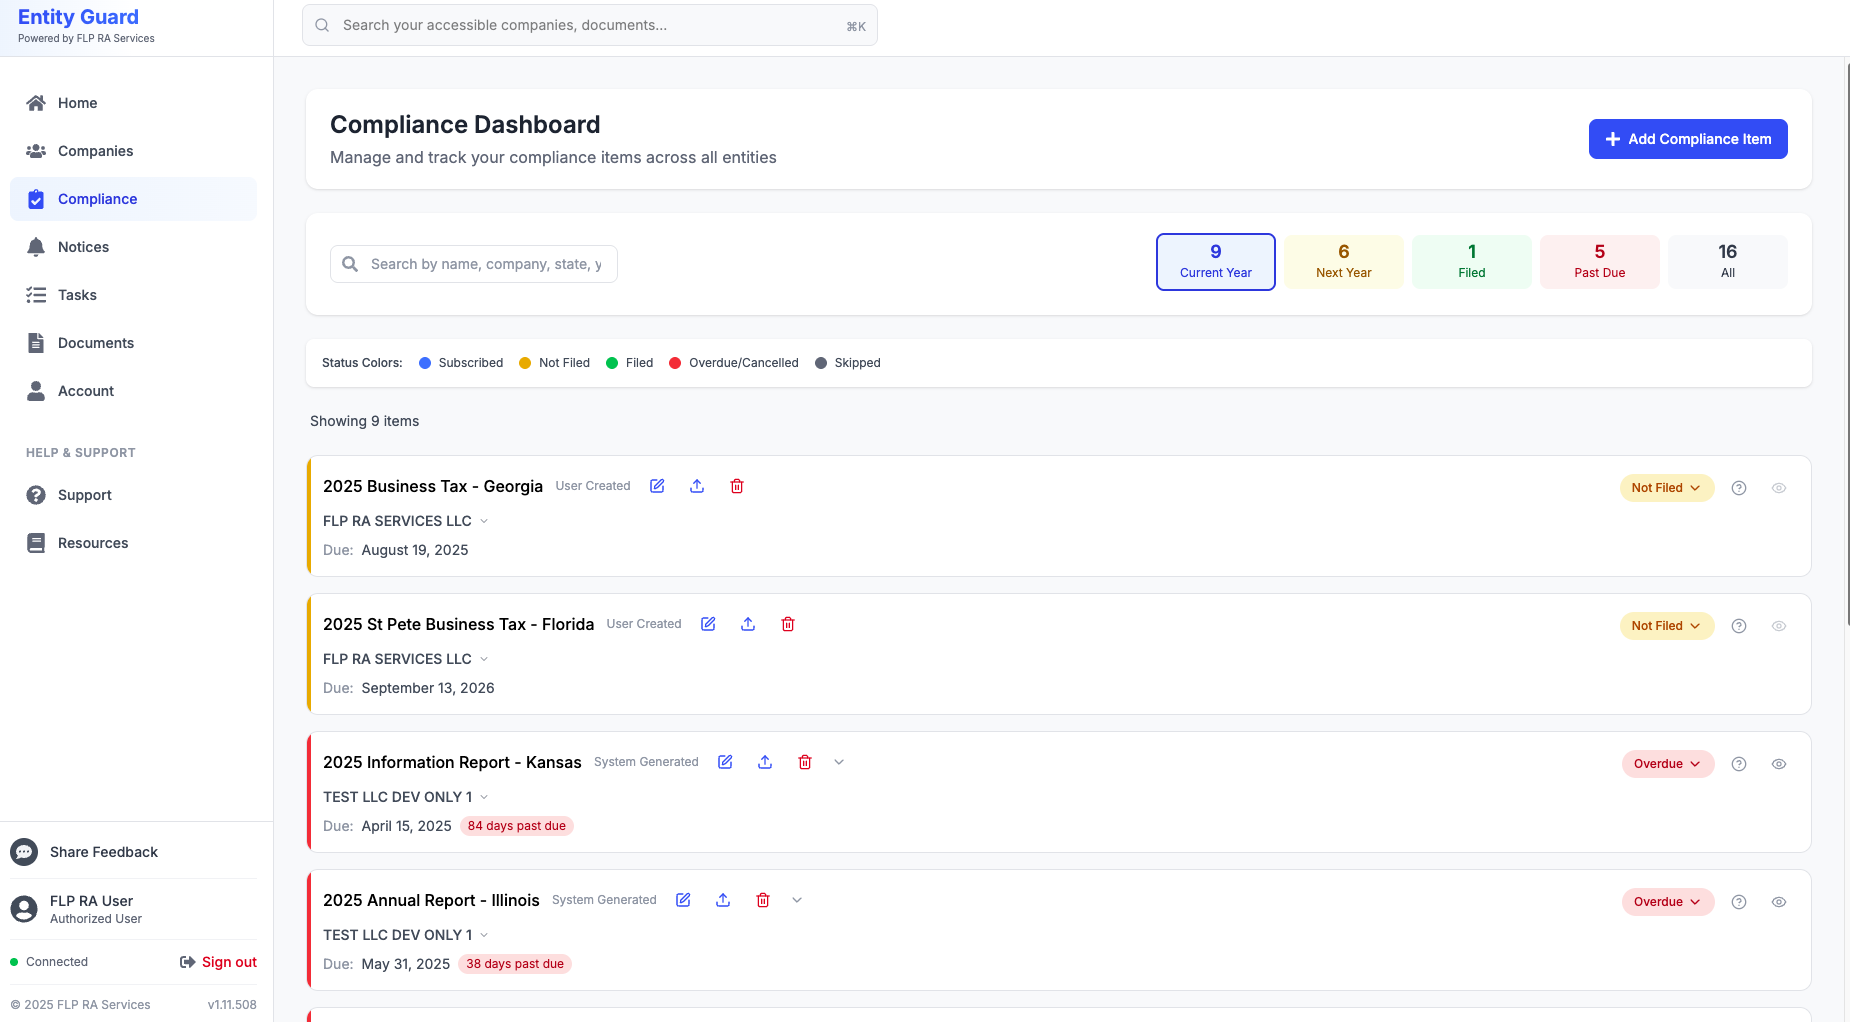Click the Sign out link

coord(218,962)
